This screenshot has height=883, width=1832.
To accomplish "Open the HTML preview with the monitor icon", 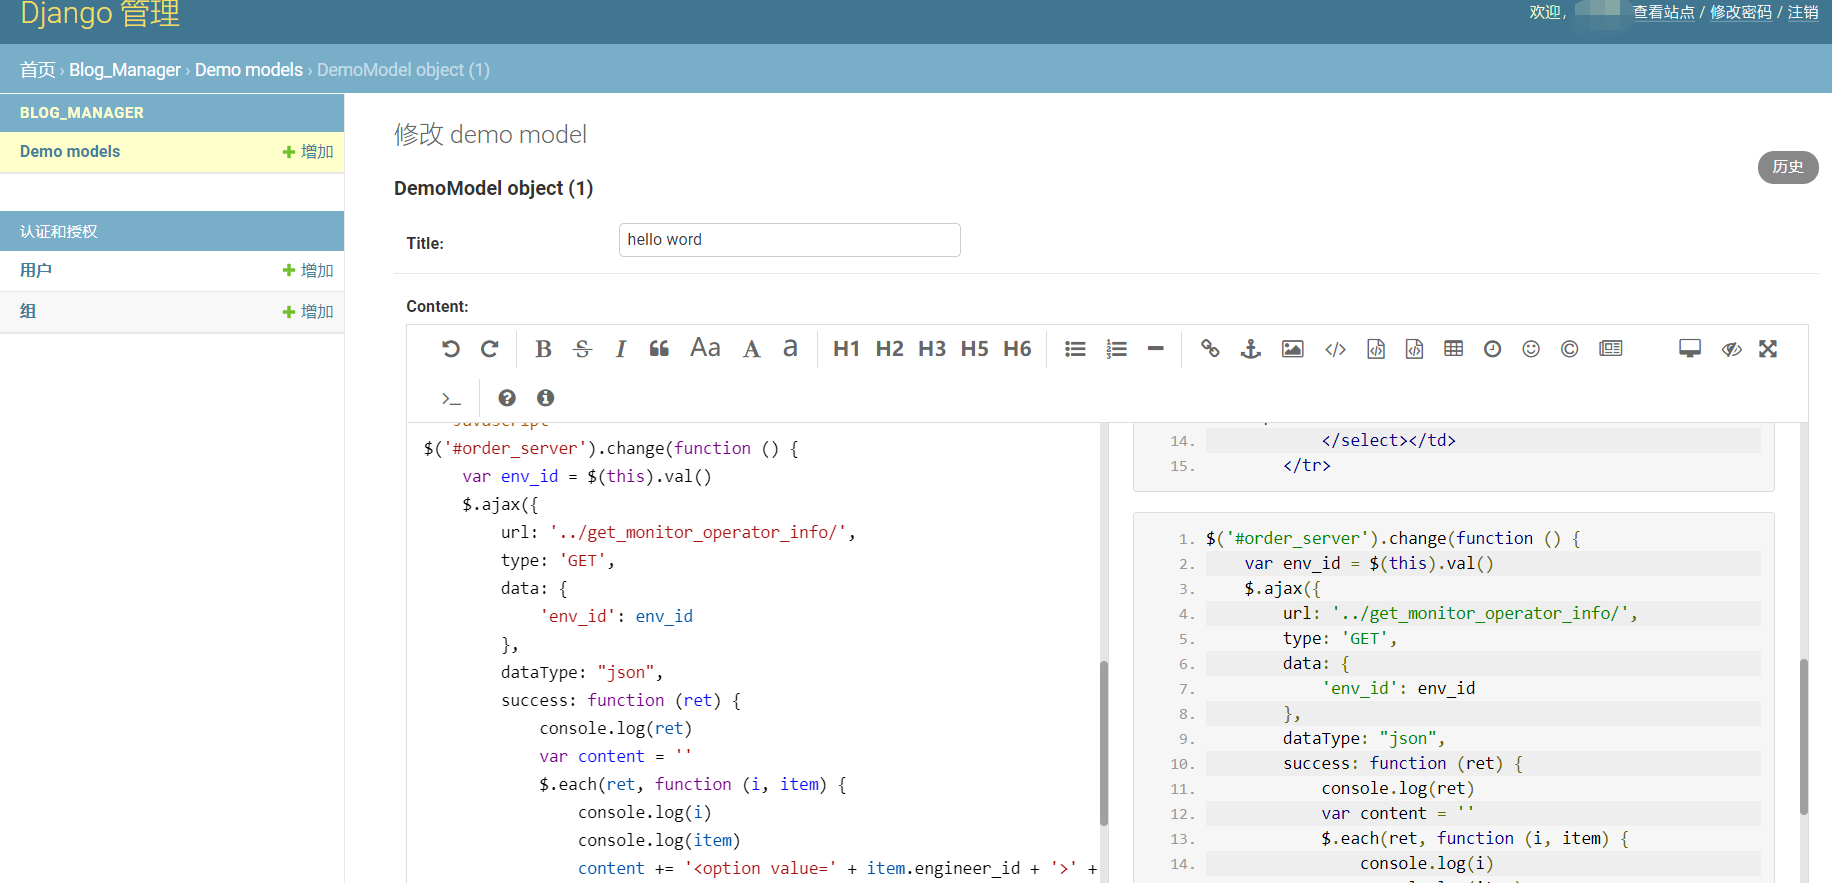I will click(1690, 349).
